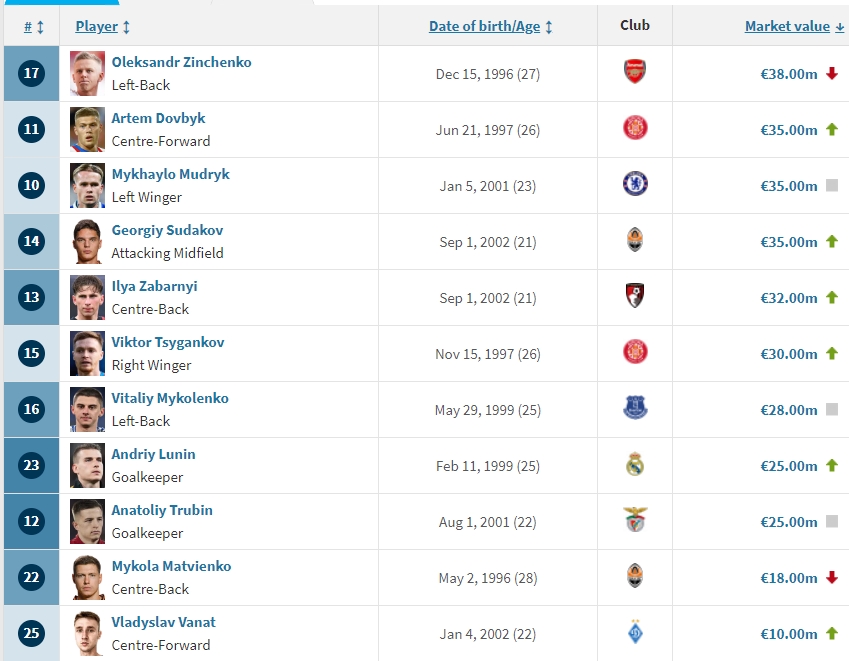849x661 pixels.
Task: Click the Real Madrid club crest icon
Action: click(635, 465)
